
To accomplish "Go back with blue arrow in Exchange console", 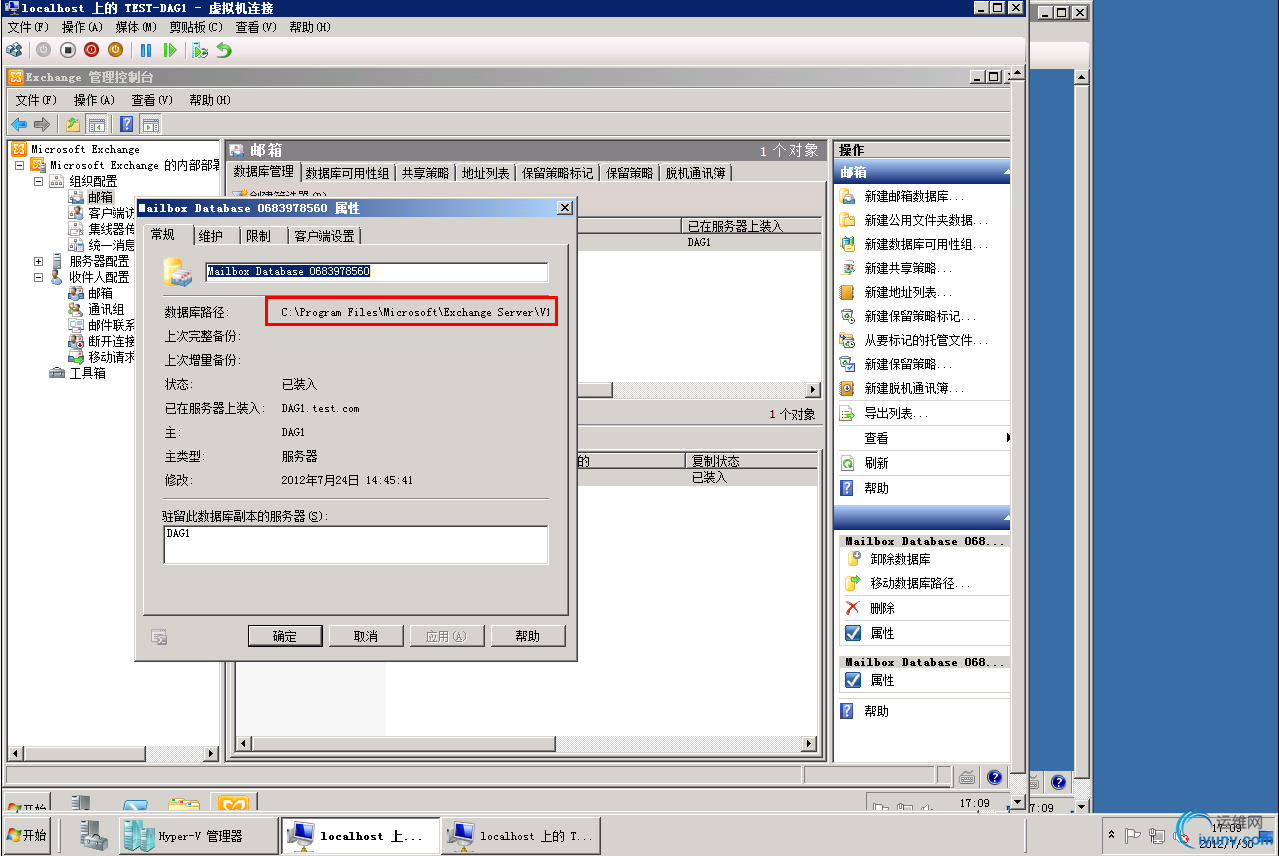I will click(x=19, y=124).
